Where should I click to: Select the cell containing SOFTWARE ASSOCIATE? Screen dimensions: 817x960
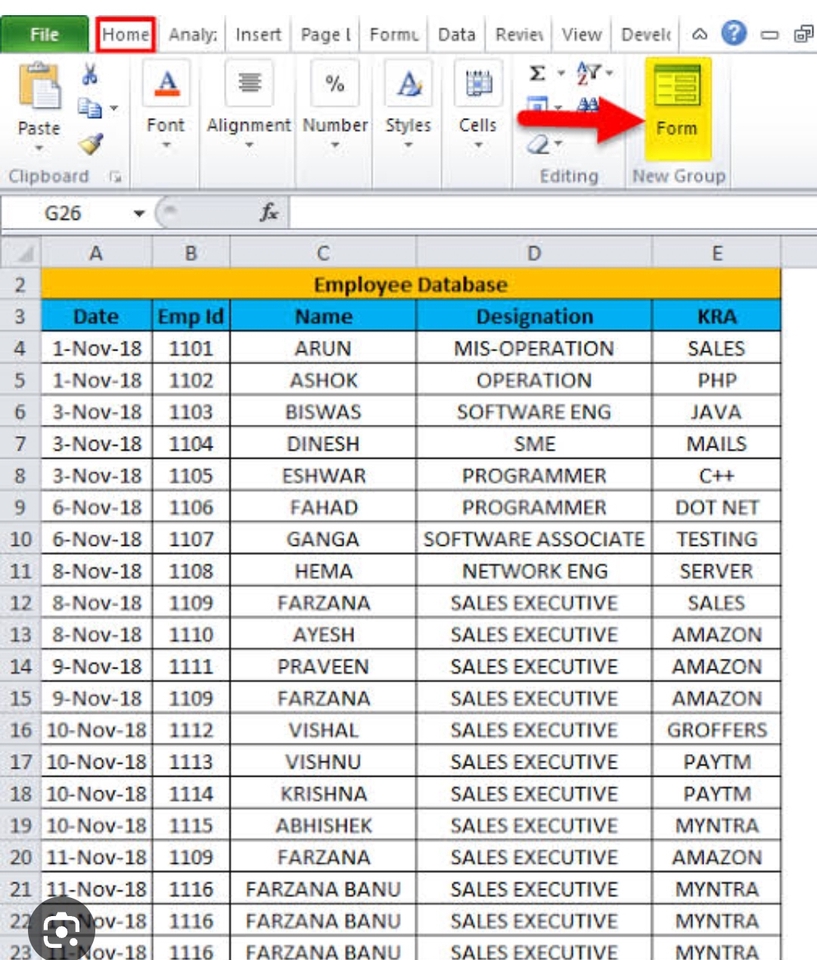[534, 539]
